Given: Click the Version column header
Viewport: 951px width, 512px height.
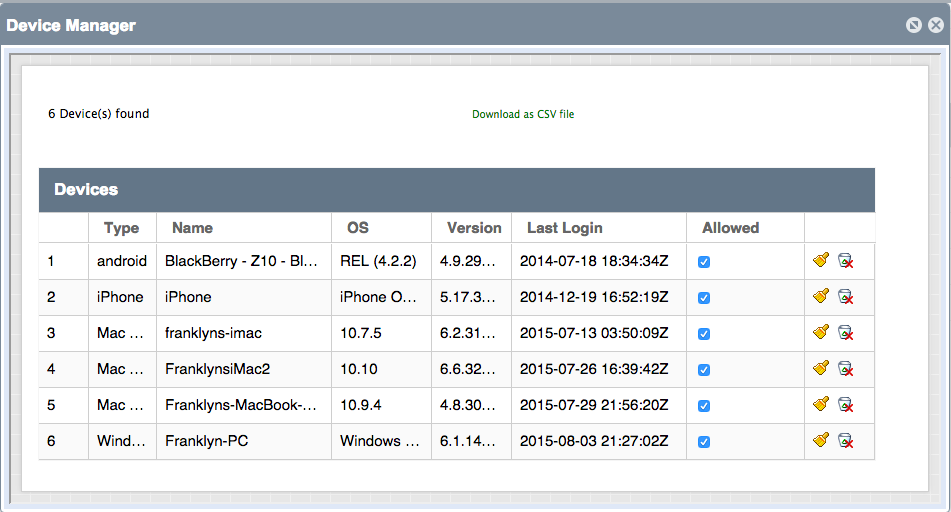Looking at the screenshot, I should coord(471,227).
